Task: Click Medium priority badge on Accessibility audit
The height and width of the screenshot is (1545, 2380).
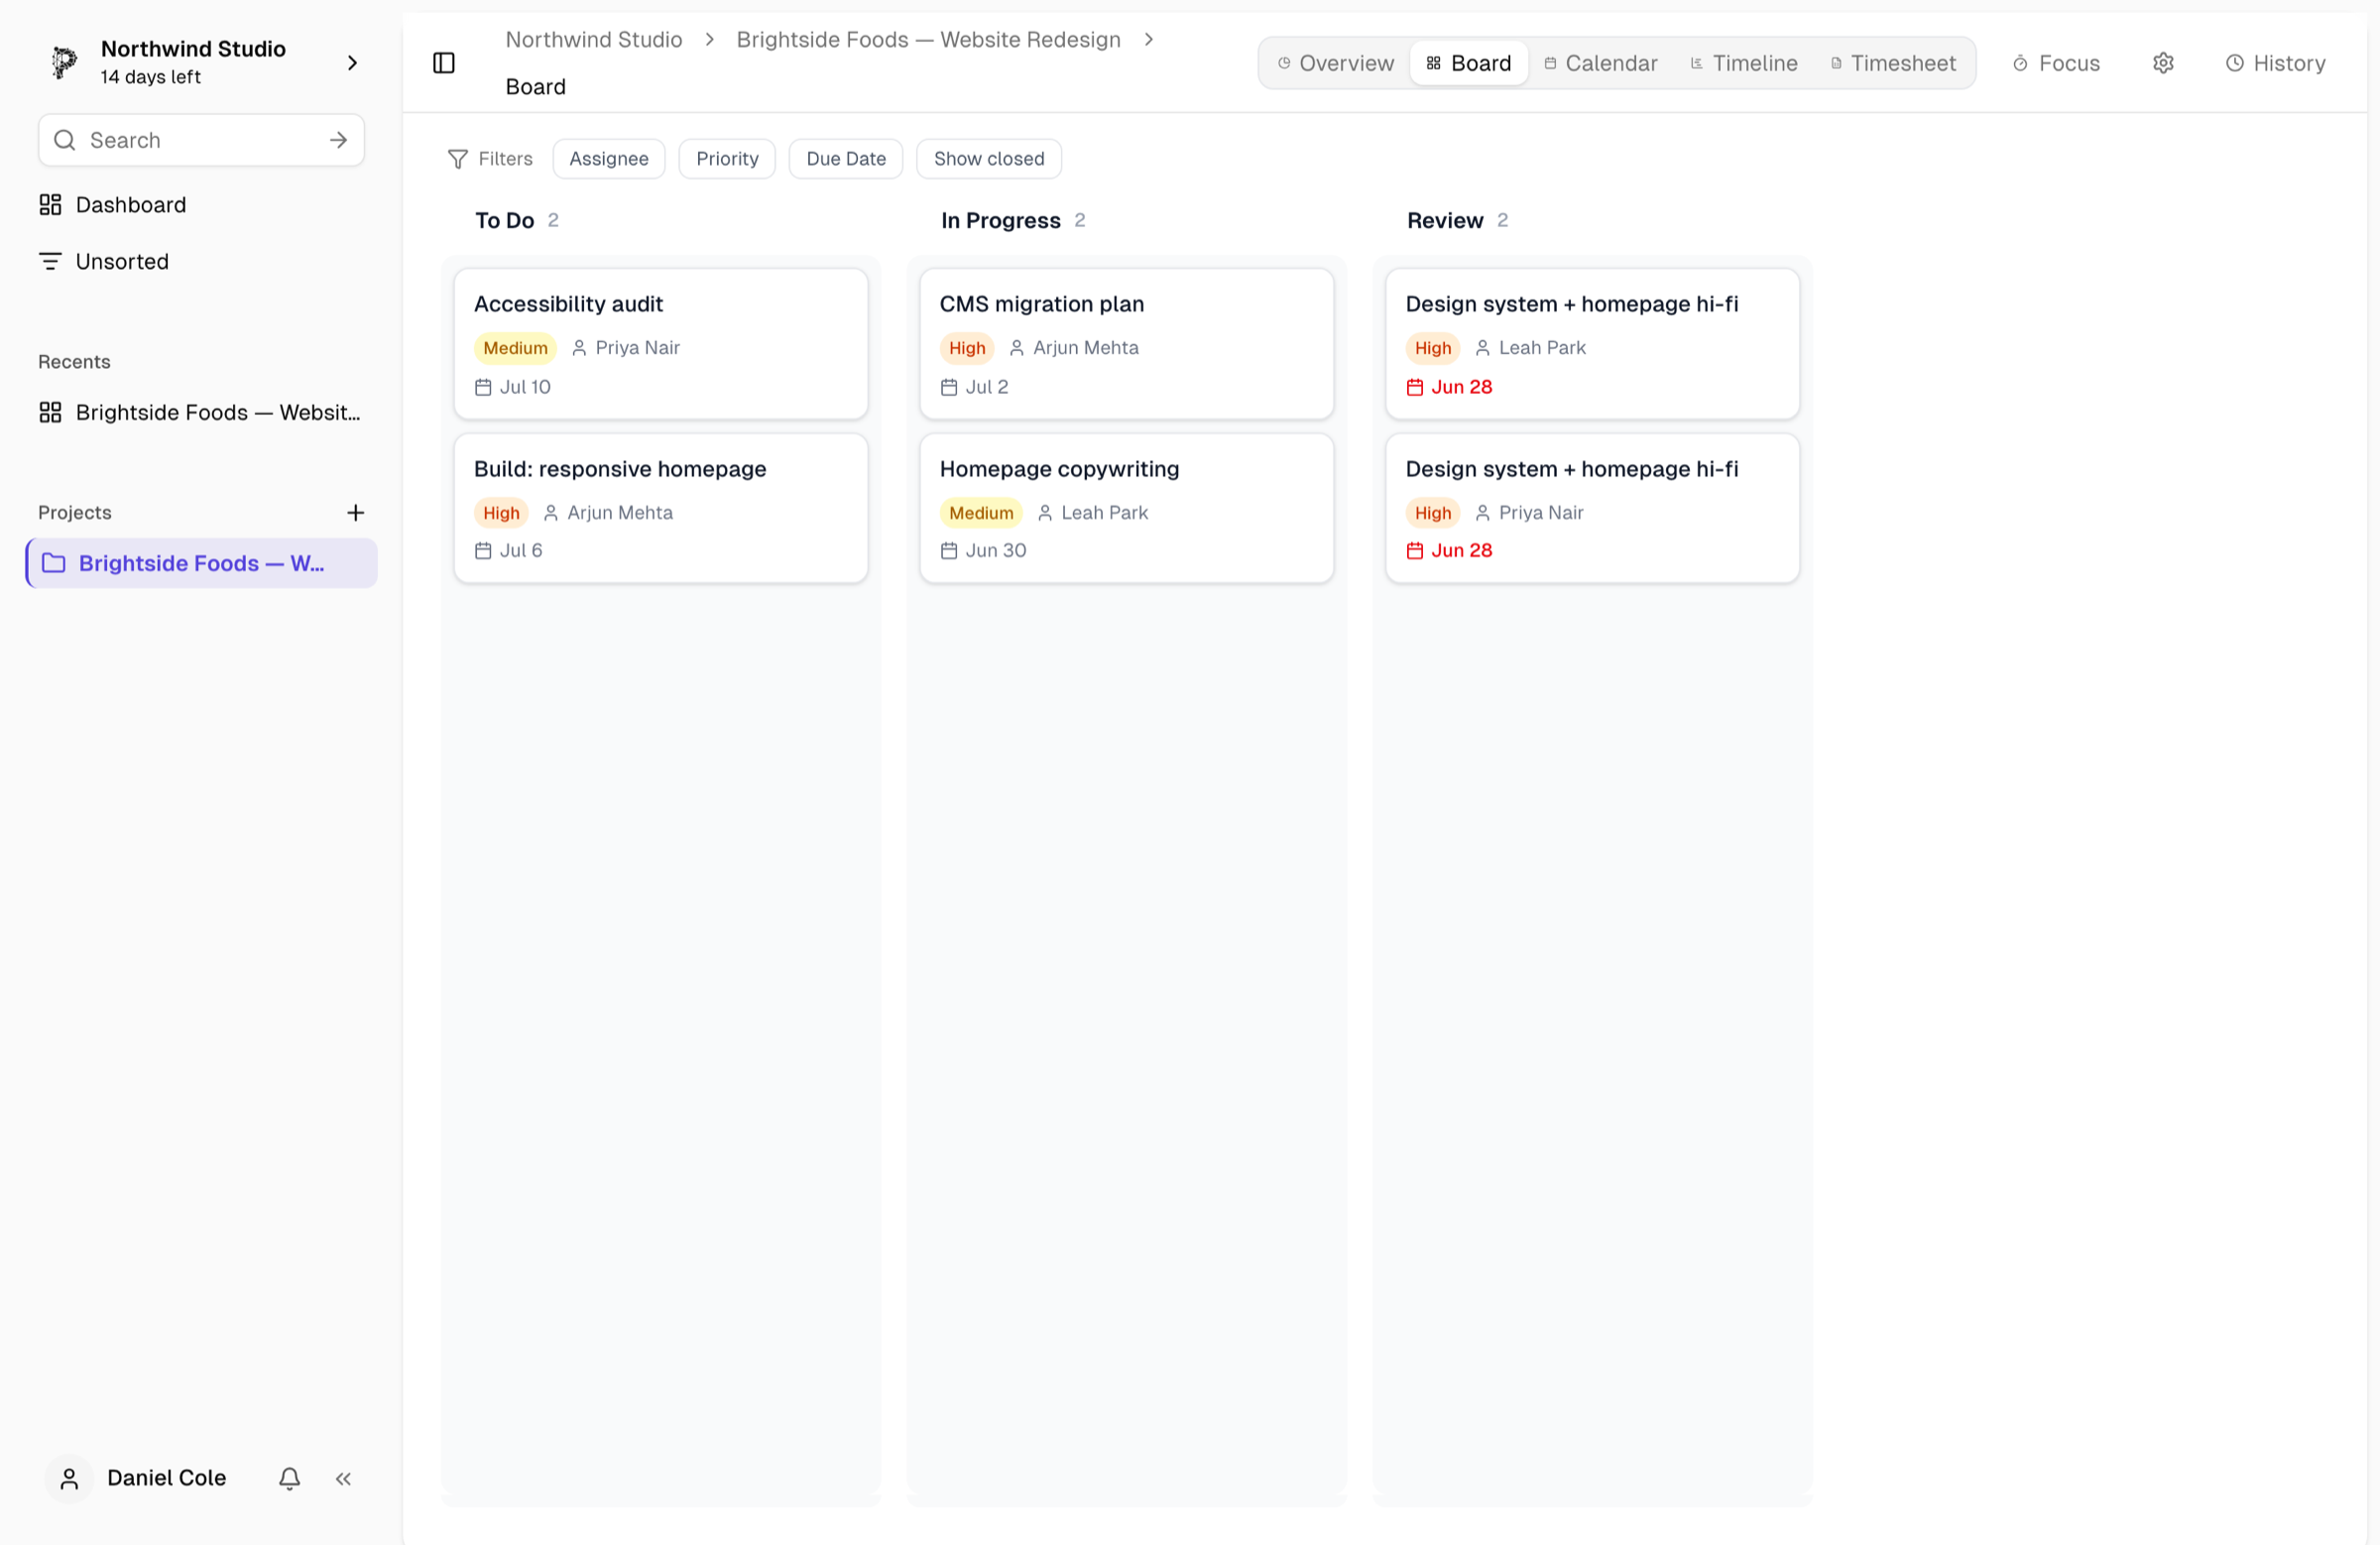Action: click(x=515, y=348)
